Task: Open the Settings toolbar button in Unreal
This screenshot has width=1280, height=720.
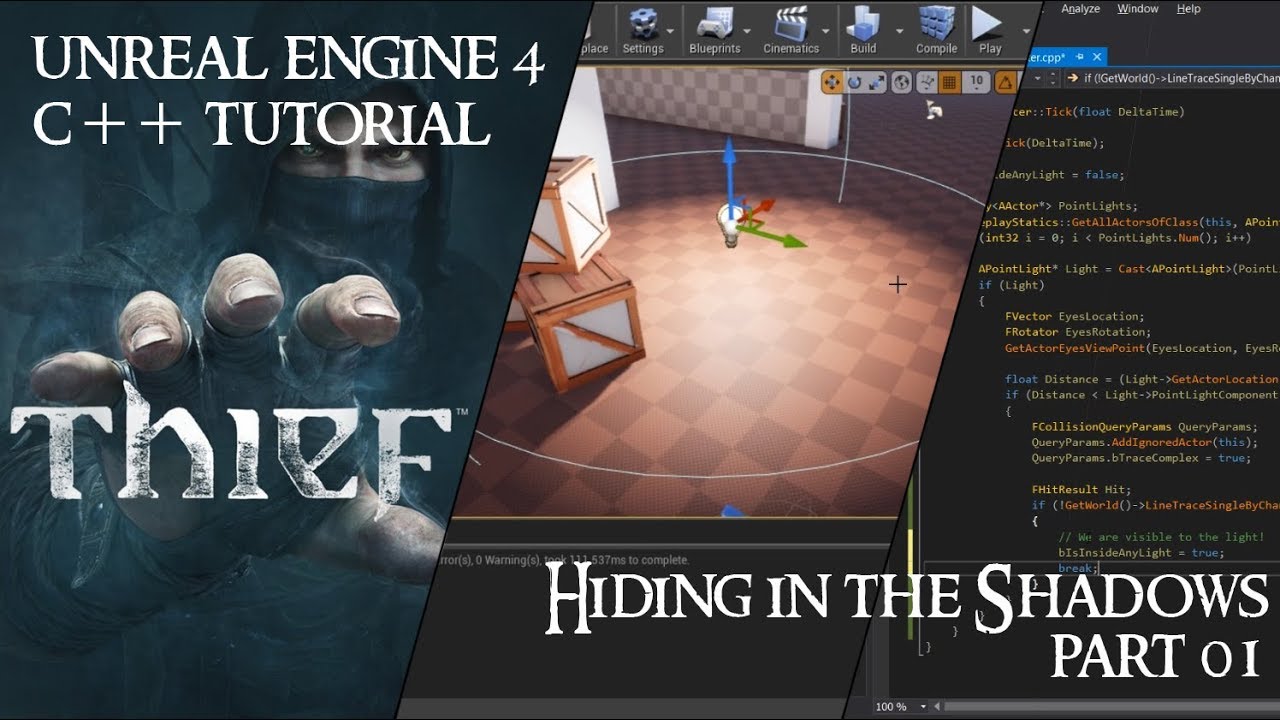Action: [643, 30]
